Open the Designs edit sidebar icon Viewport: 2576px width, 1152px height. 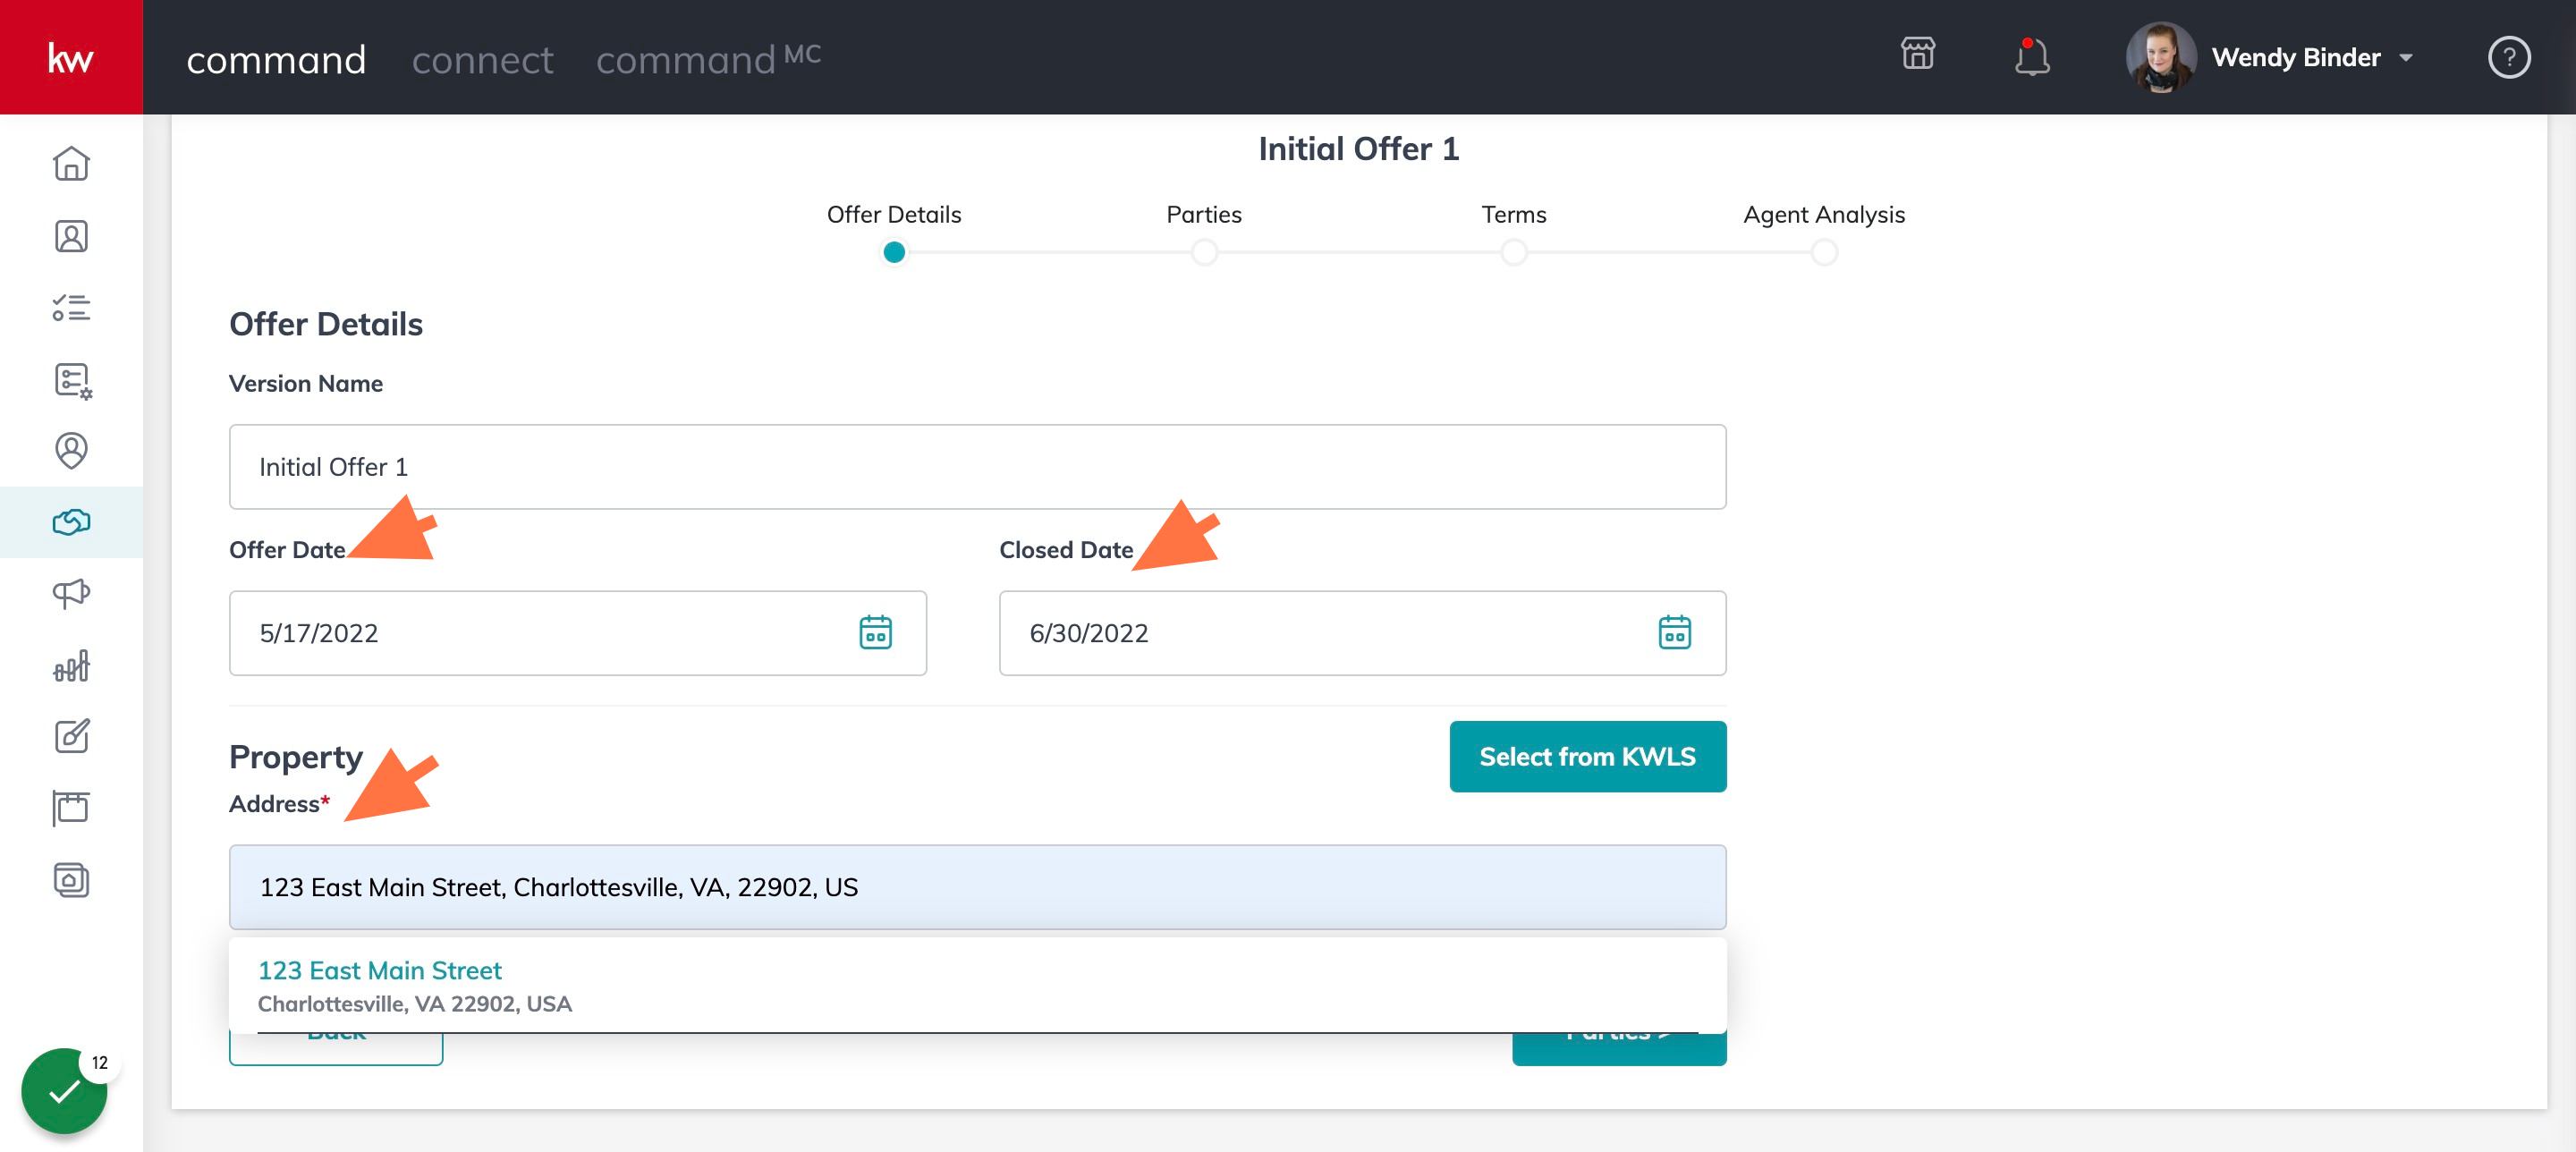point(71,737)
